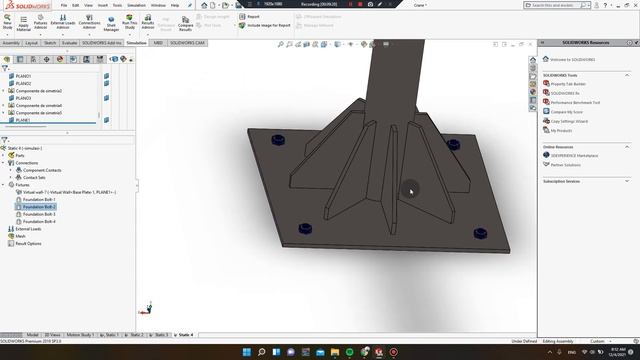Expand Fixtures Advisor dropdown arrow
The image size is (640, 360).
point(40,34)
